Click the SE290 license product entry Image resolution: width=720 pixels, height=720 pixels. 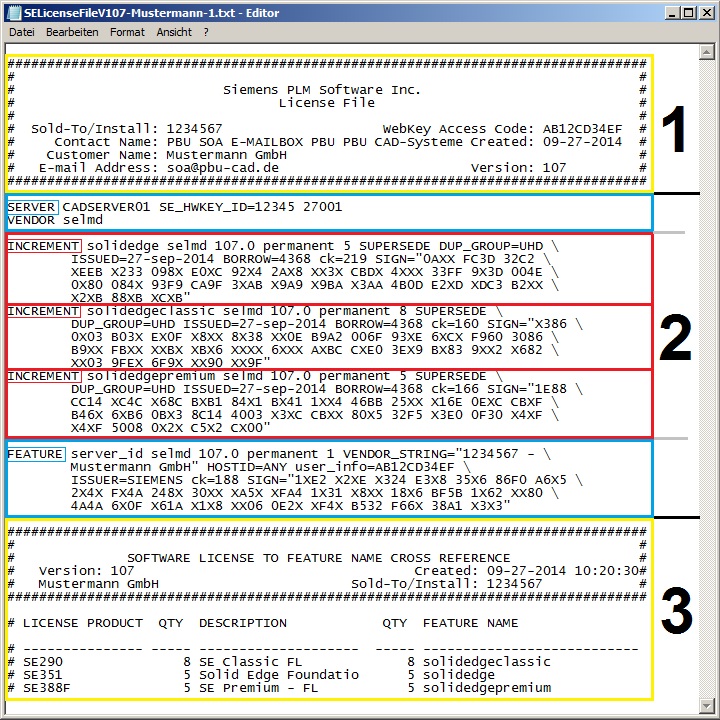coord(43,662)
